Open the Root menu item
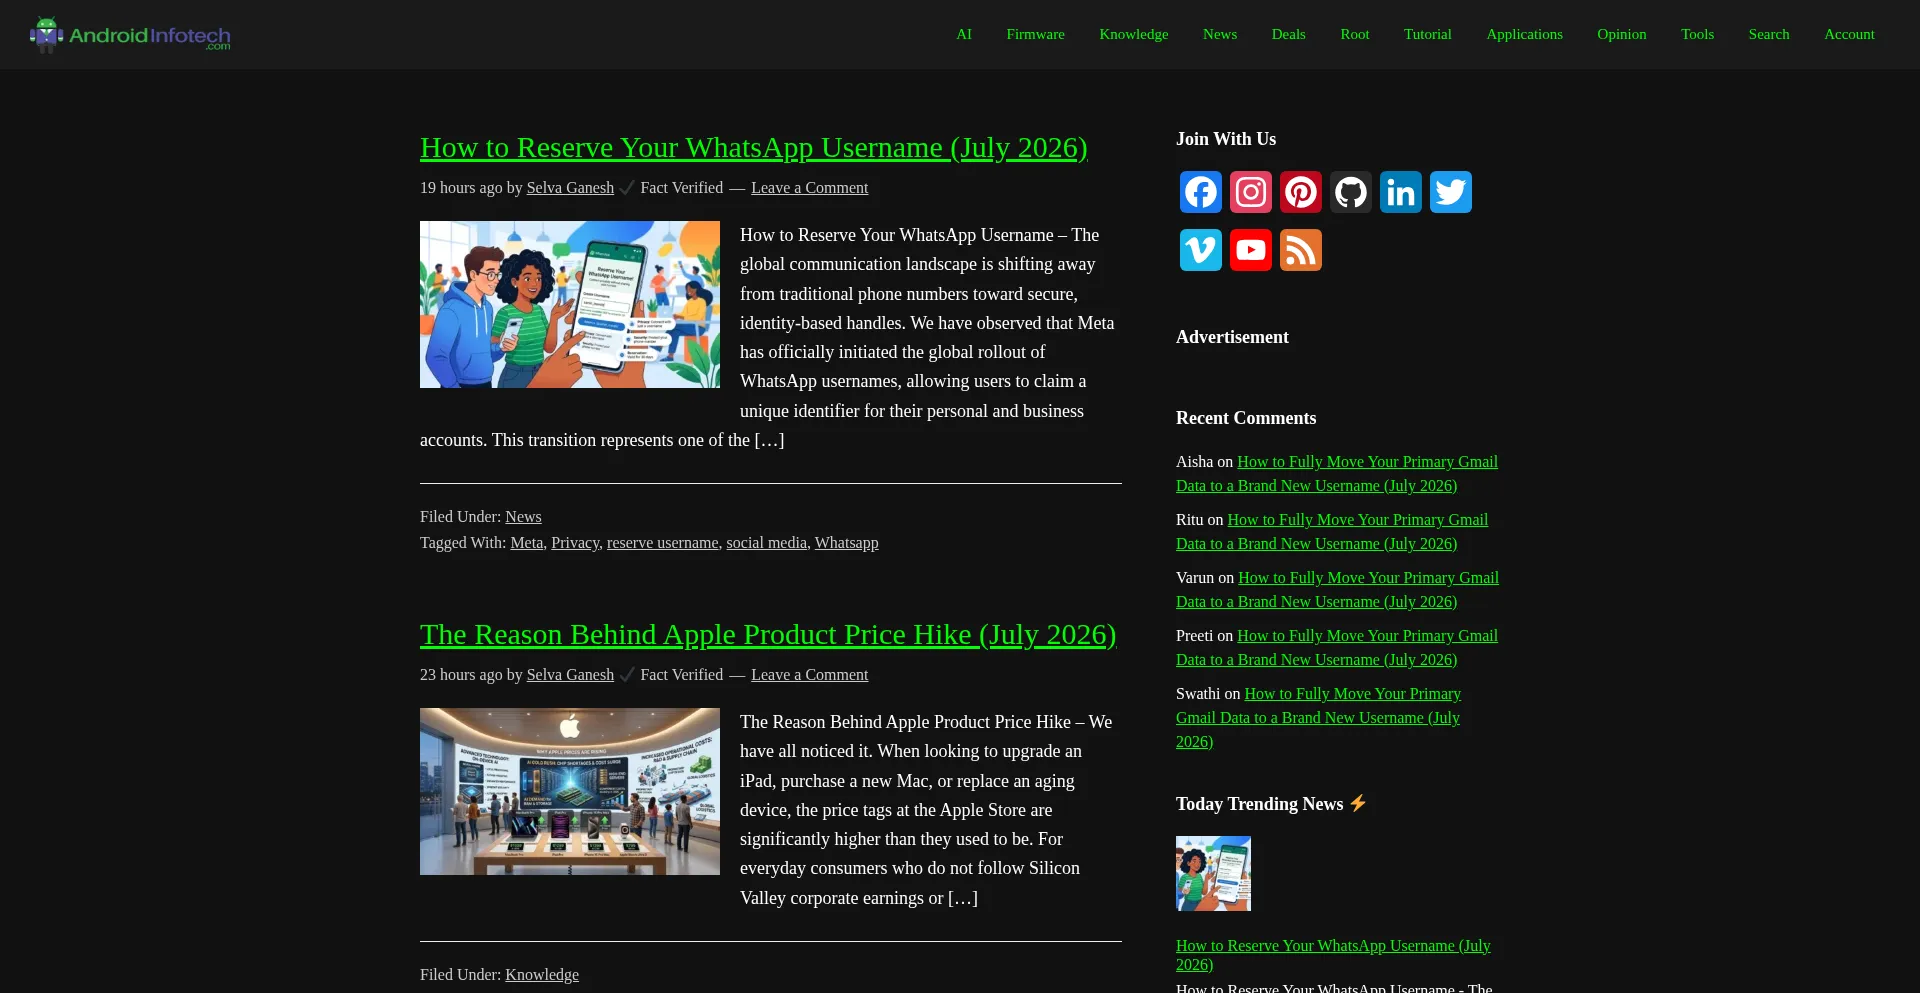The width and height of the screenshot is (1920, 993). (1355, 34)
